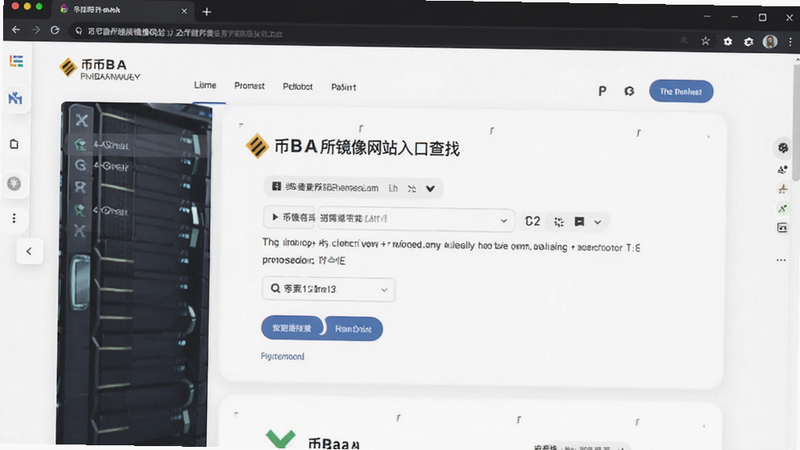Image resolution: width=800 pixels, height=450 pixels.
Task: Open the vertical dots menu in left sidebar
Action: click(x=14, y=218)
